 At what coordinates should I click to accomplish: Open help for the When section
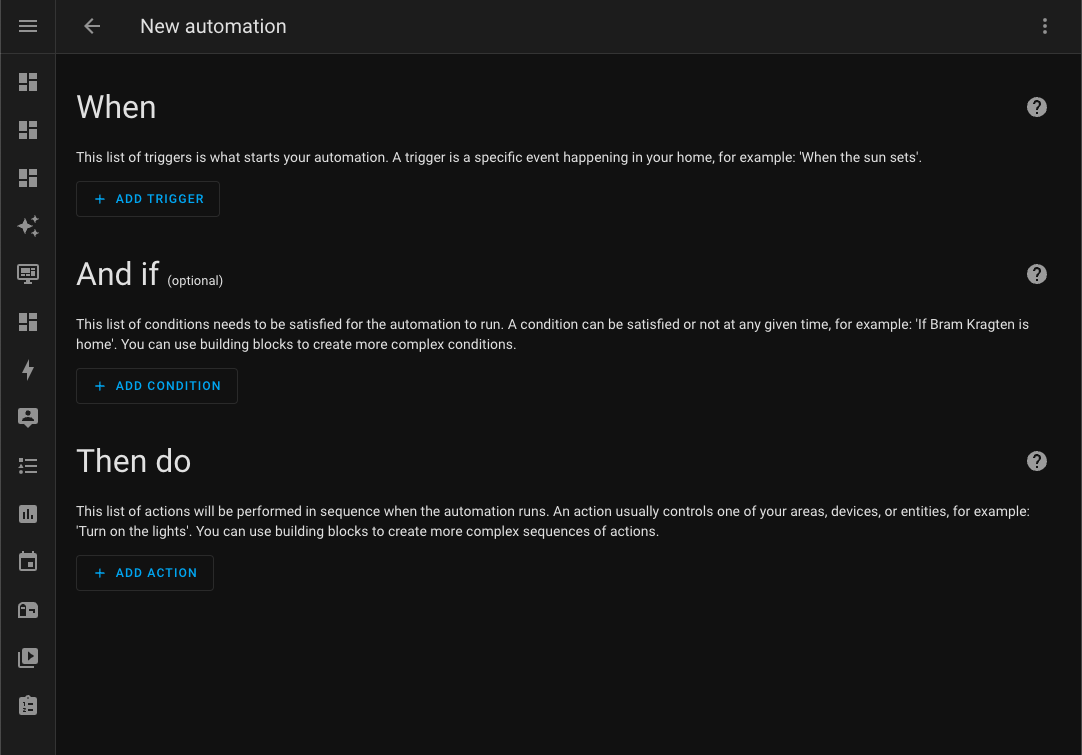tap(1036, 107)
